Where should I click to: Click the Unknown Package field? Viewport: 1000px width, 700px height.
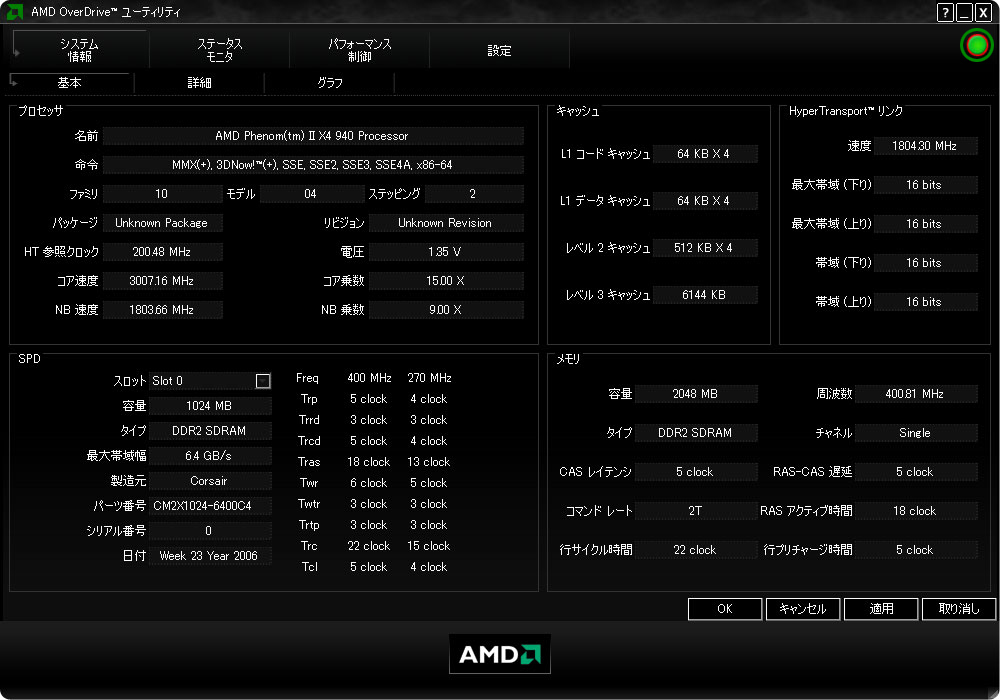(162, 223)
